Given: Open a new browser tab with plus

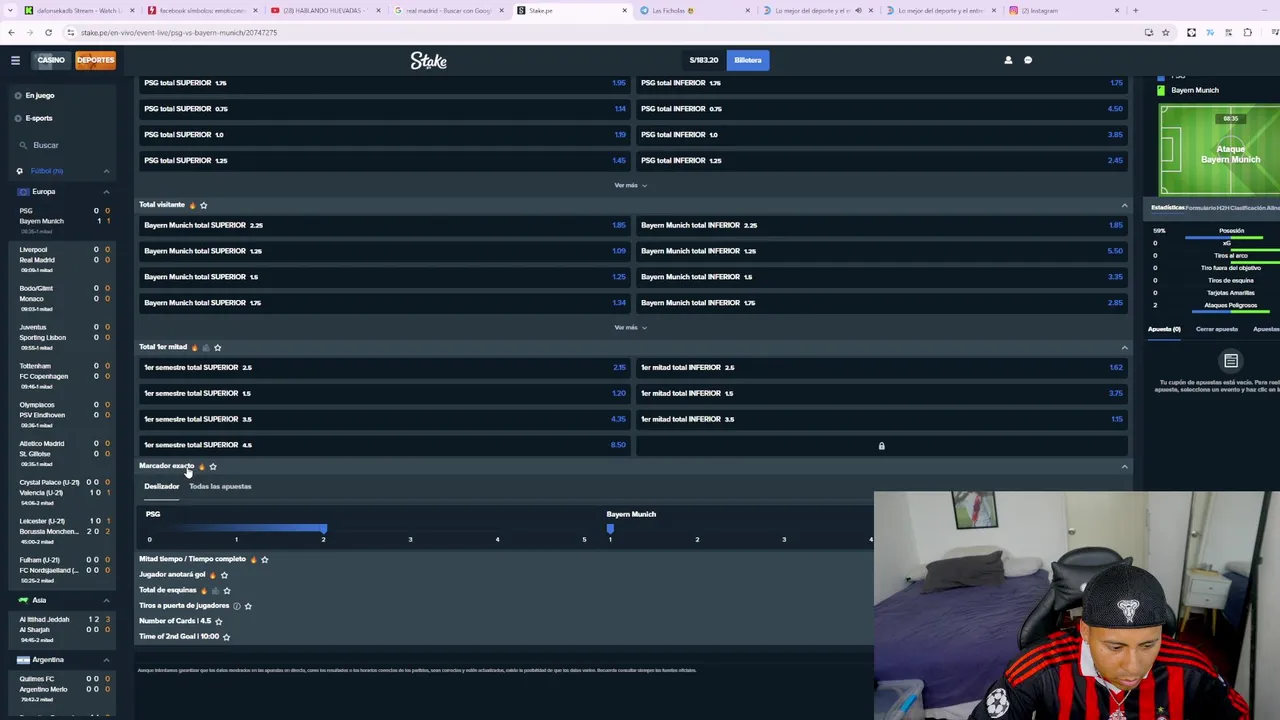Looking at the screenshot, I should (1135, 10).
